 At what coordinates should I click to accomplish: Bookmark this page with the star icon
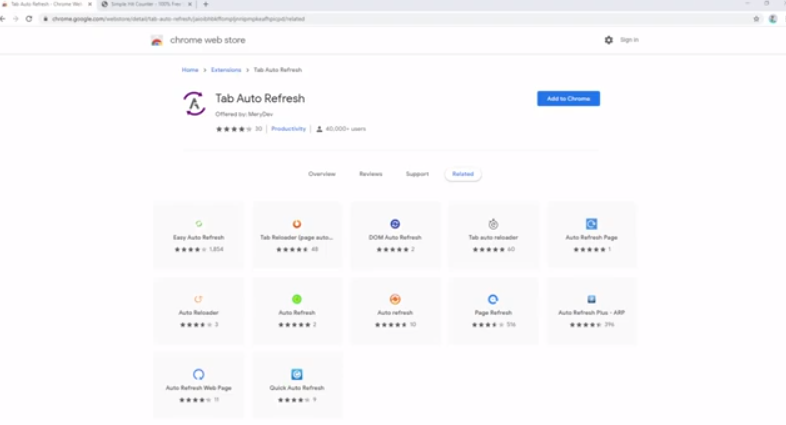[x=756, y=19]
